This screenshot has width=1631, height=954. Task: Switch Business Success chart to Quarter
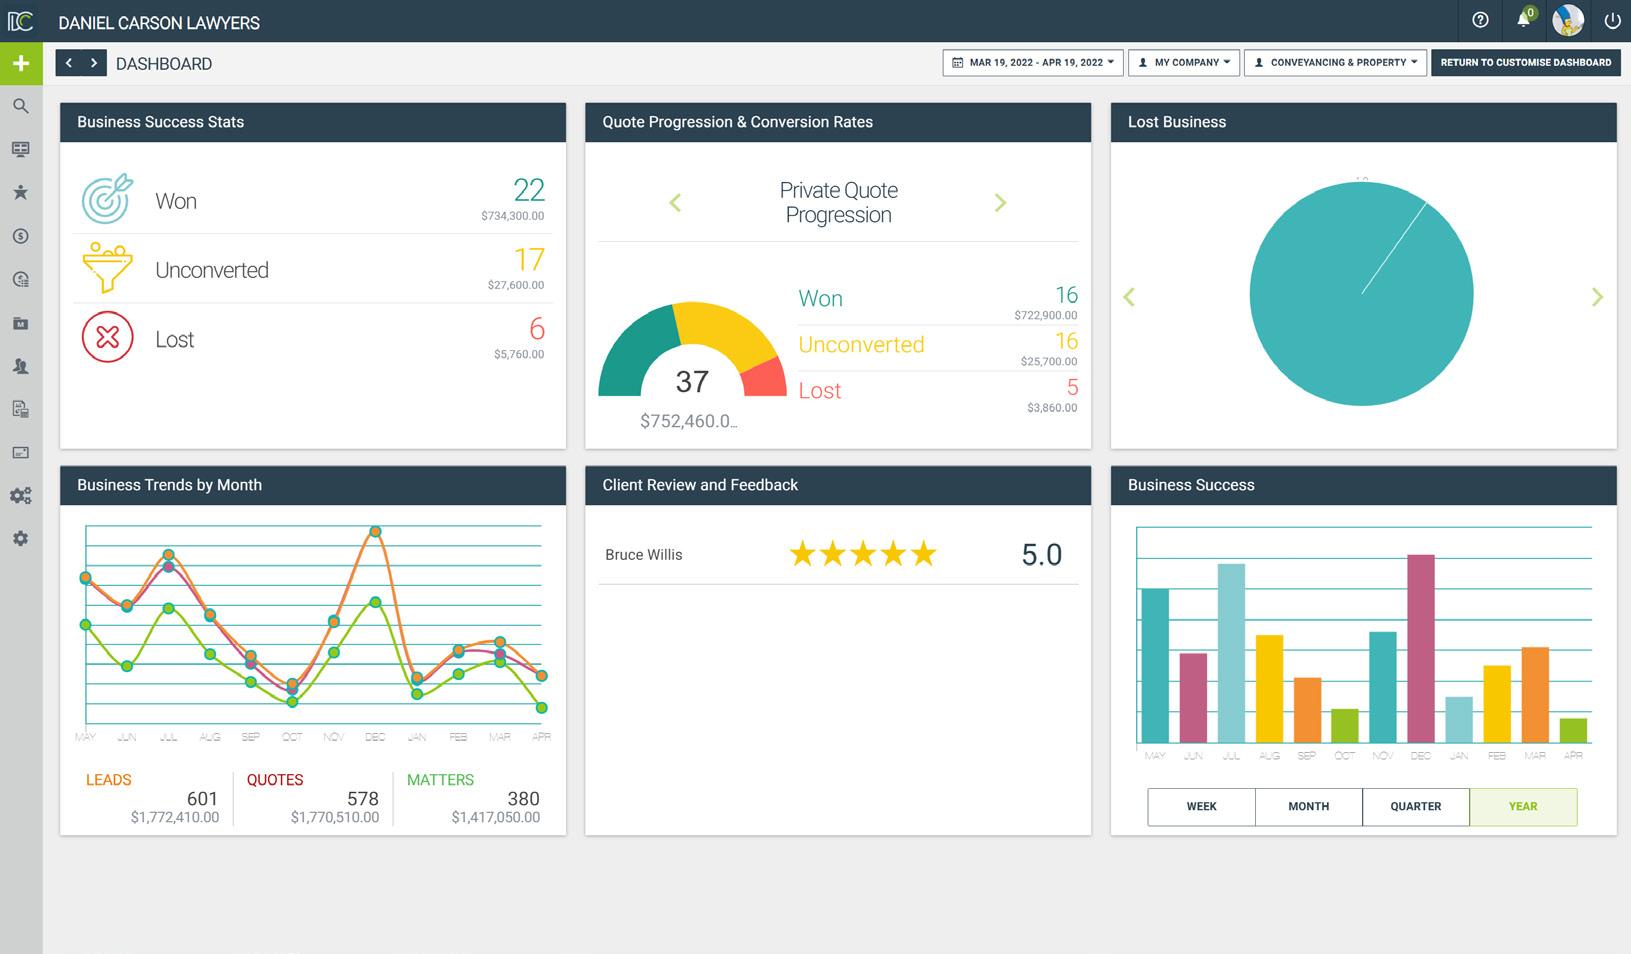pyautogui.click(x=1416, y=806)
